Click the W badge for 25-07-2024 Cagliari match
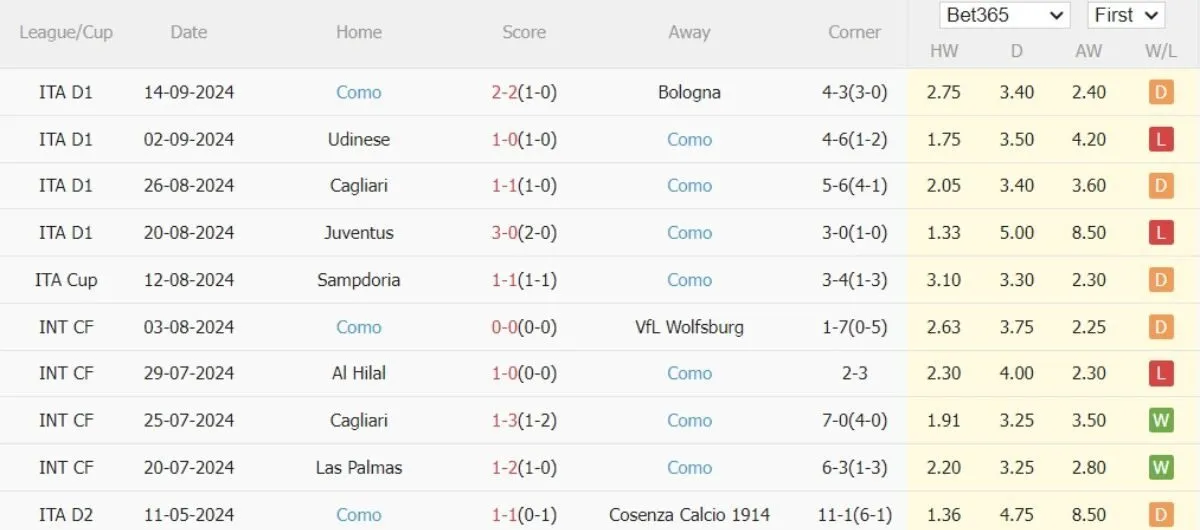1200x530 pixels. click(1160, 421)
